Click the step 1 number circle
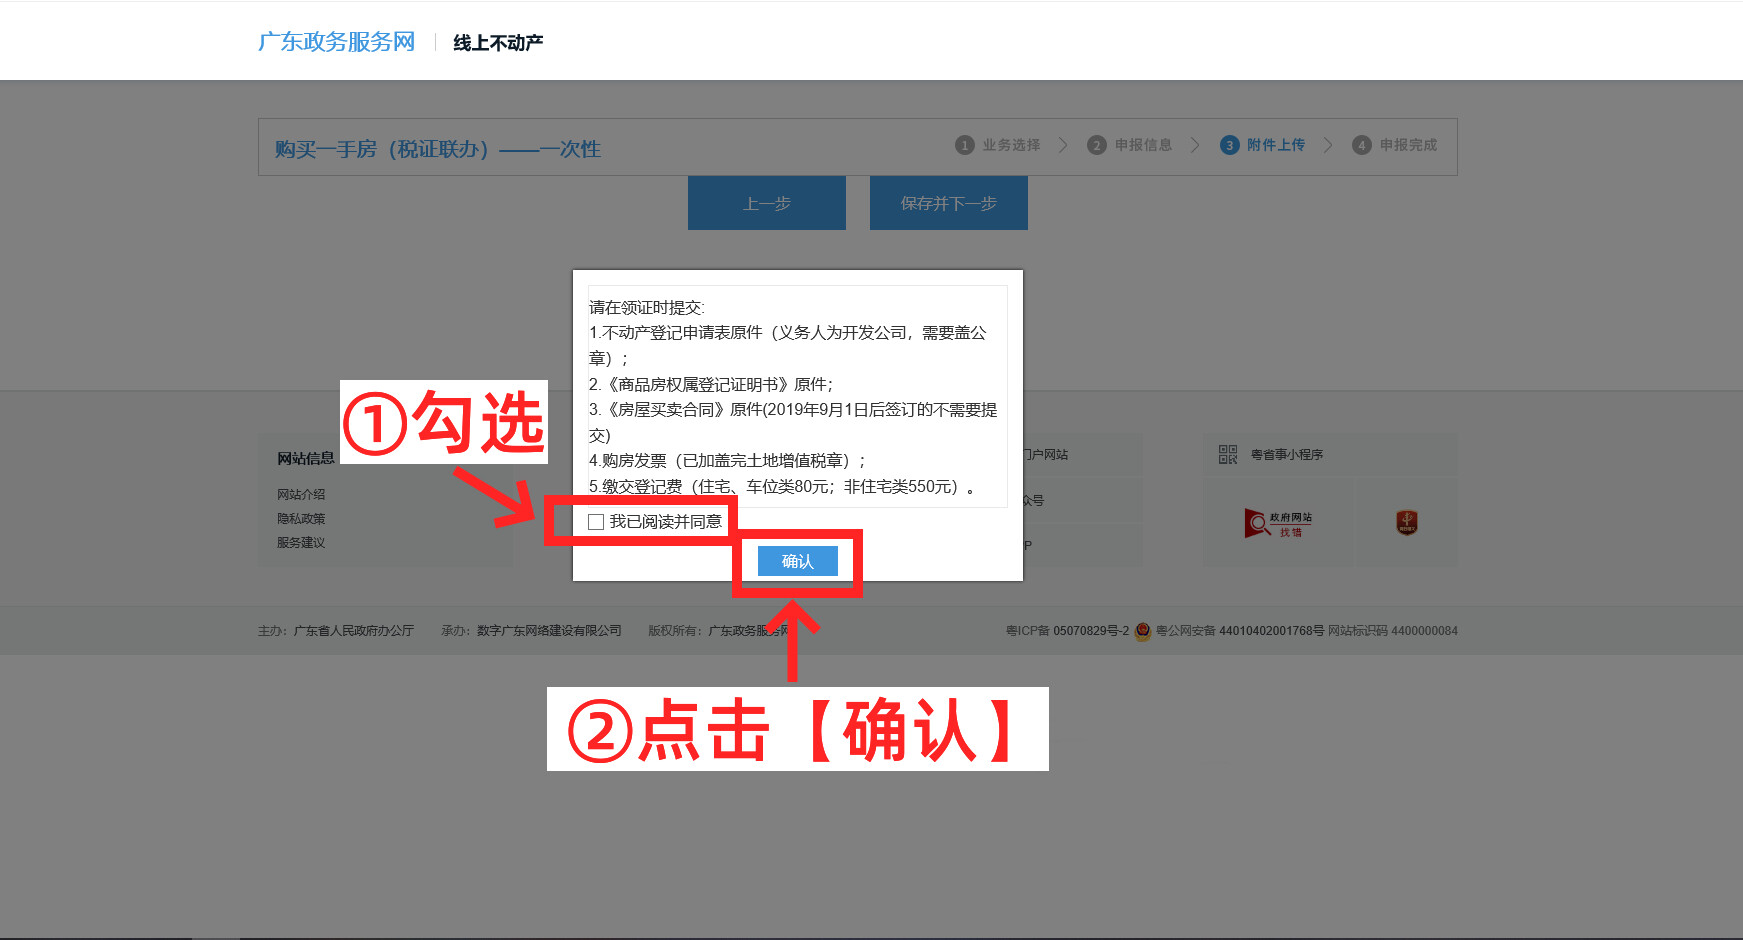The width and height of the screenshot is (1743, 940). pos(964,145)
